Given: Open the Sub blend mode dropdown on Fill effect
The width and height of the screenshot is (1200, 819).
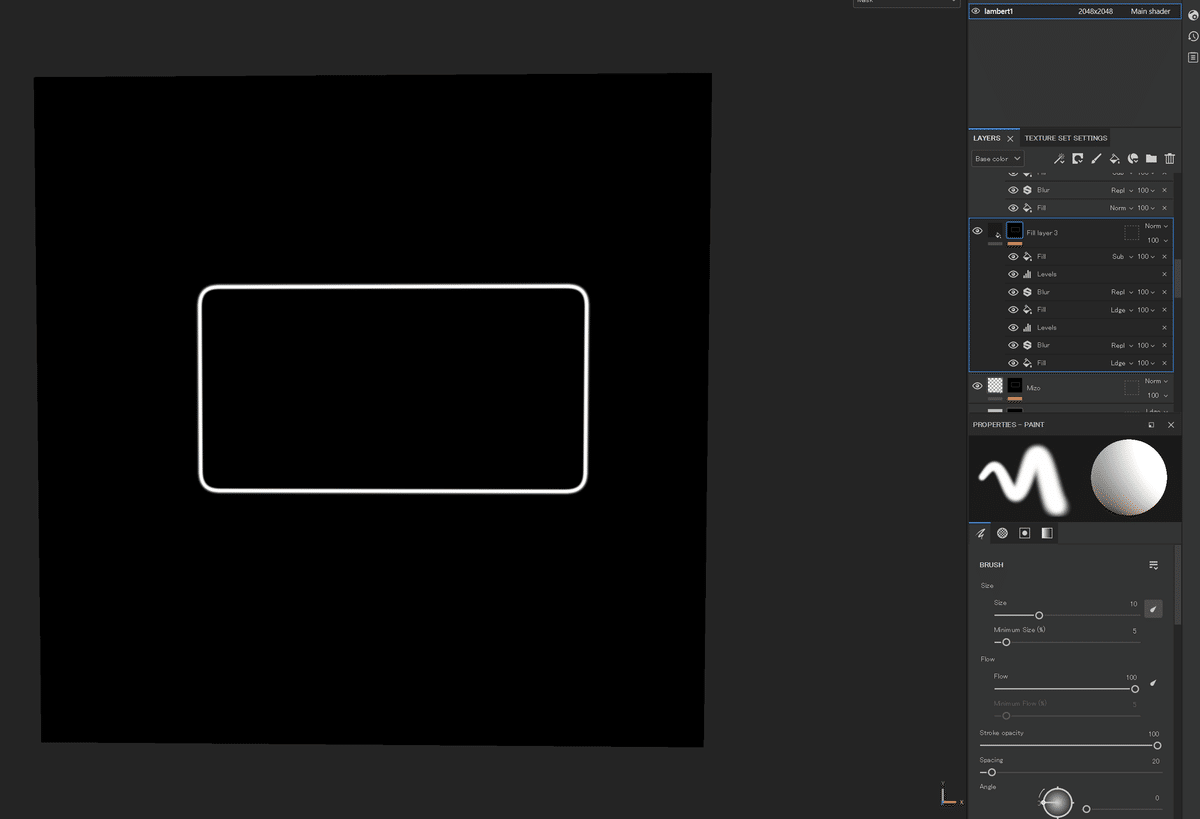Looking at the screenshot, I should coord(1121,256).
